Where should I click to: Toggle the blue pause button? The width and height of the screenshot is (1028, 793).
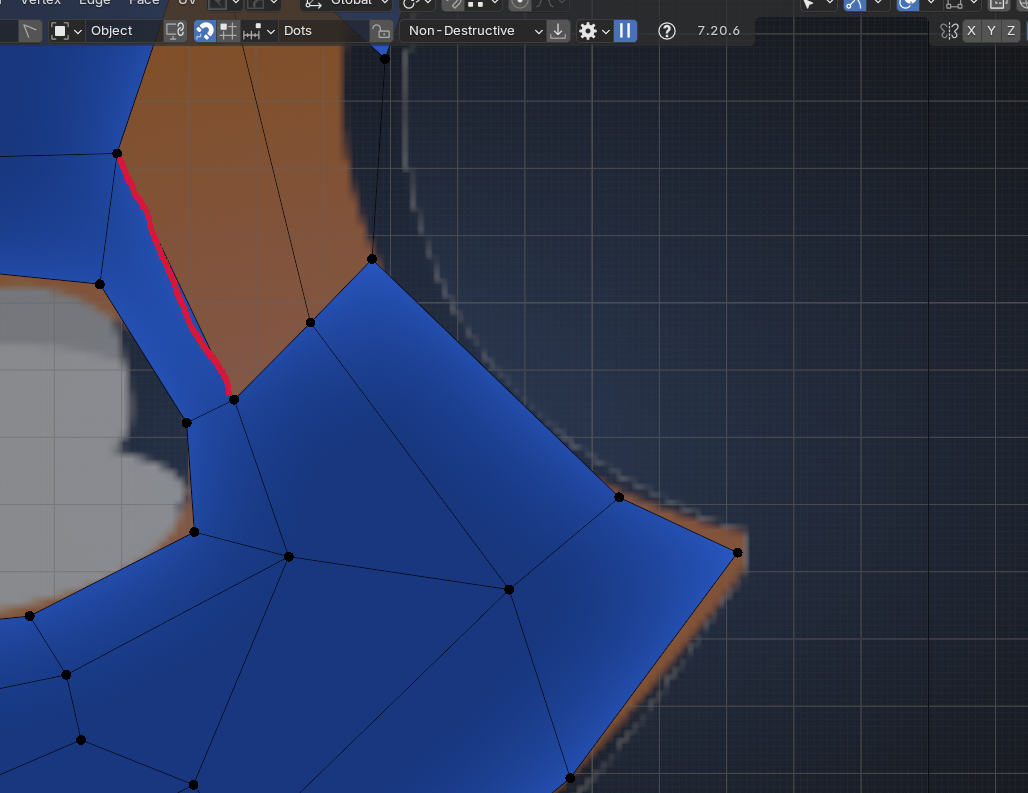tap(625, 31)
